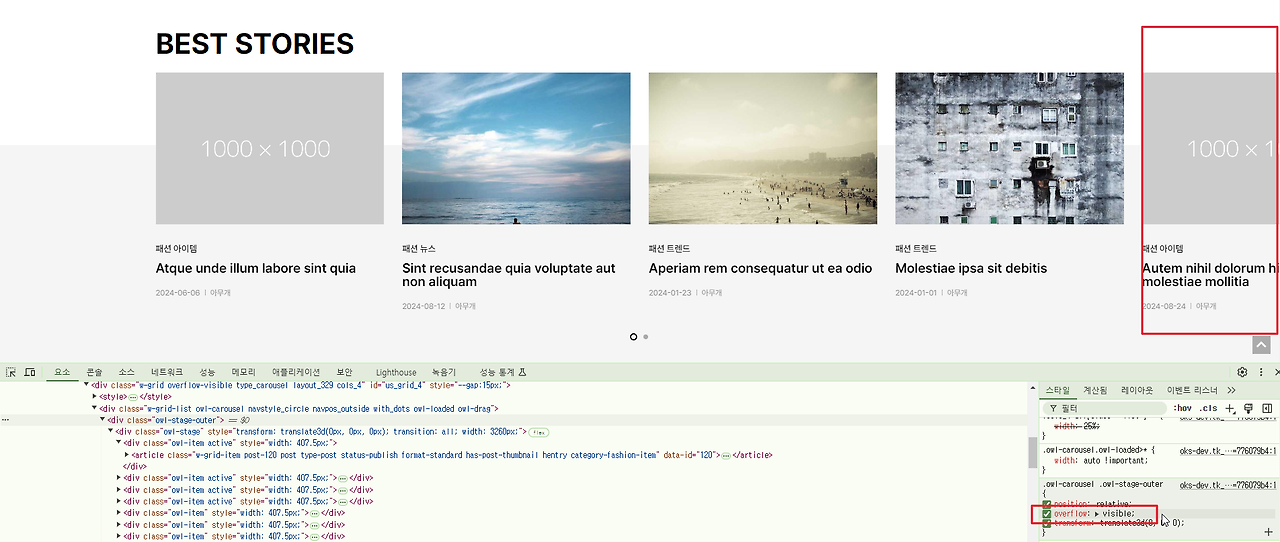The height and width of the screenshot is (542, 1280).
Task: Expand ellipsis inside article post-120
Action: pyautogui.click(x=726, y=455)
